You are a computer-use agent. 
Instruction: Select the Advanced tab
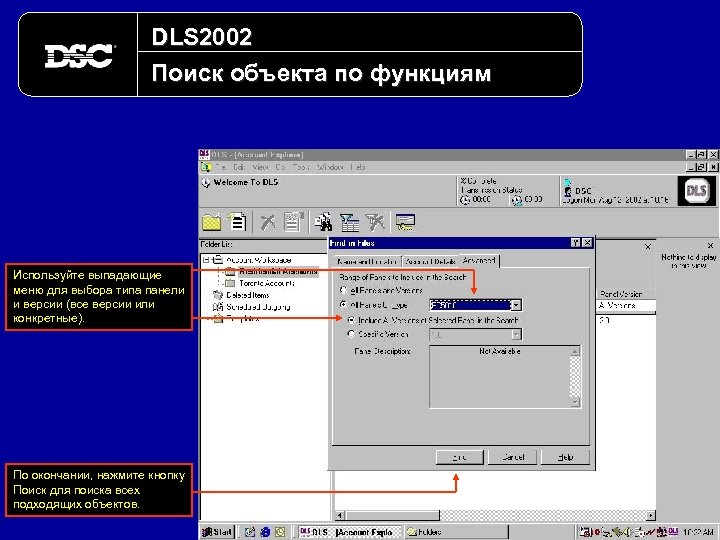coord(479,260)
